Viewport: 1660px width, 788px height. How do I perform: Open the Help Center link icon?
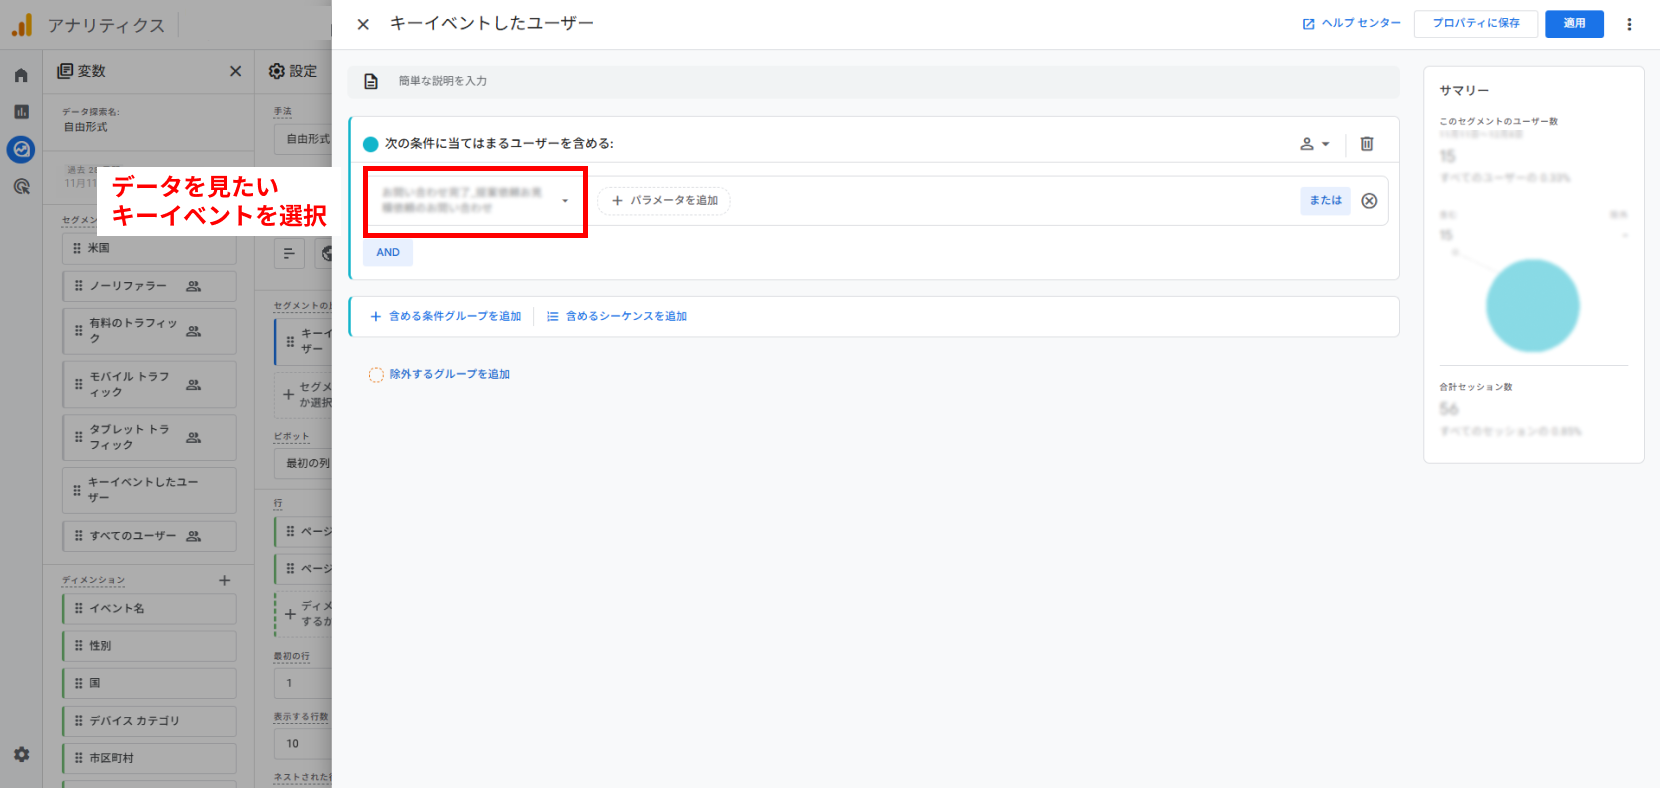pyautogui.click(x=1308, y=24)
